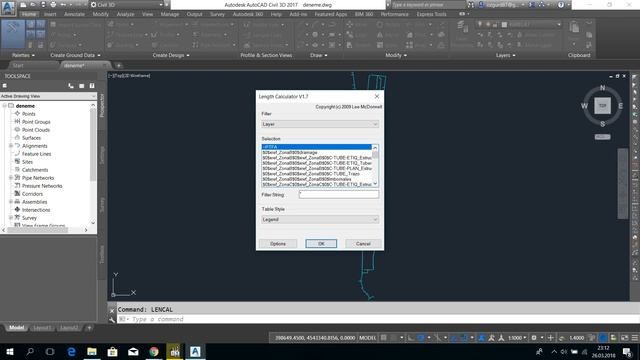Collapse the deneme drawing tree node
The height and width of the screenshot is (360, 640).
click(4, 106)
